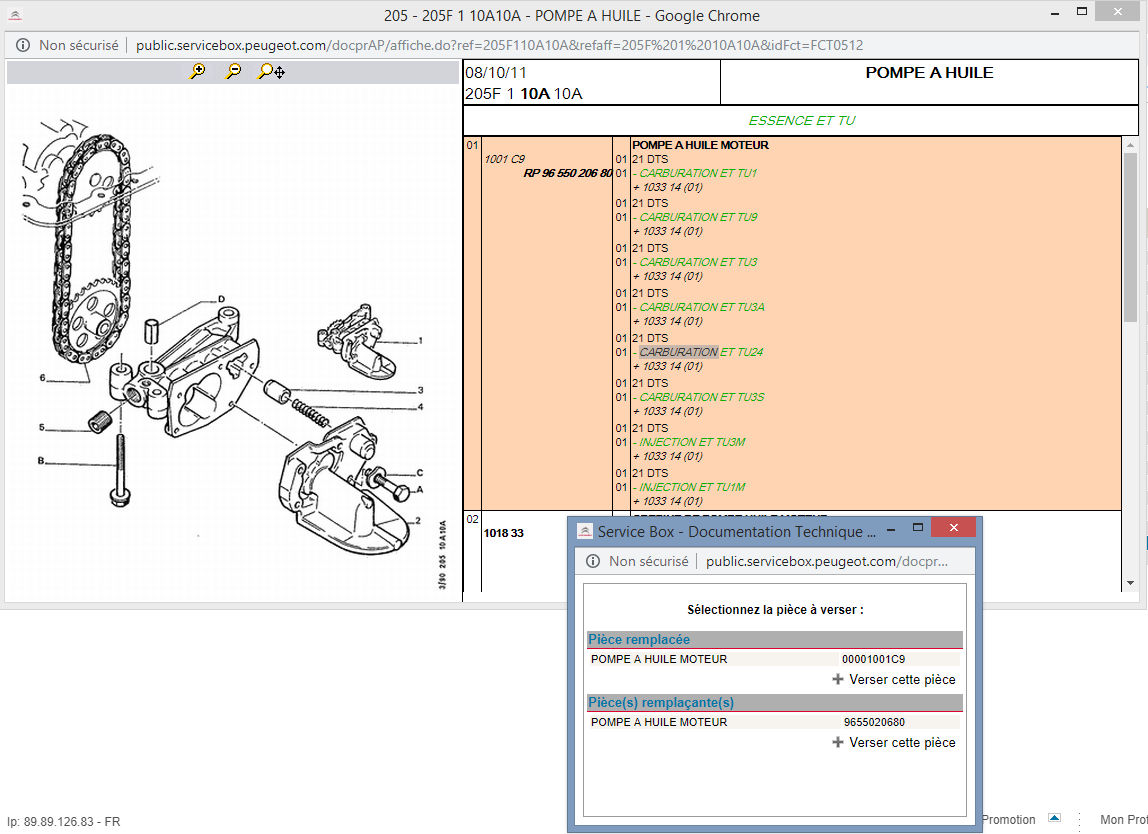The width and height of the screenshot is (1148, 834).
Task: Click the ESSENCE ET TU heading
Action: [801, 120]
